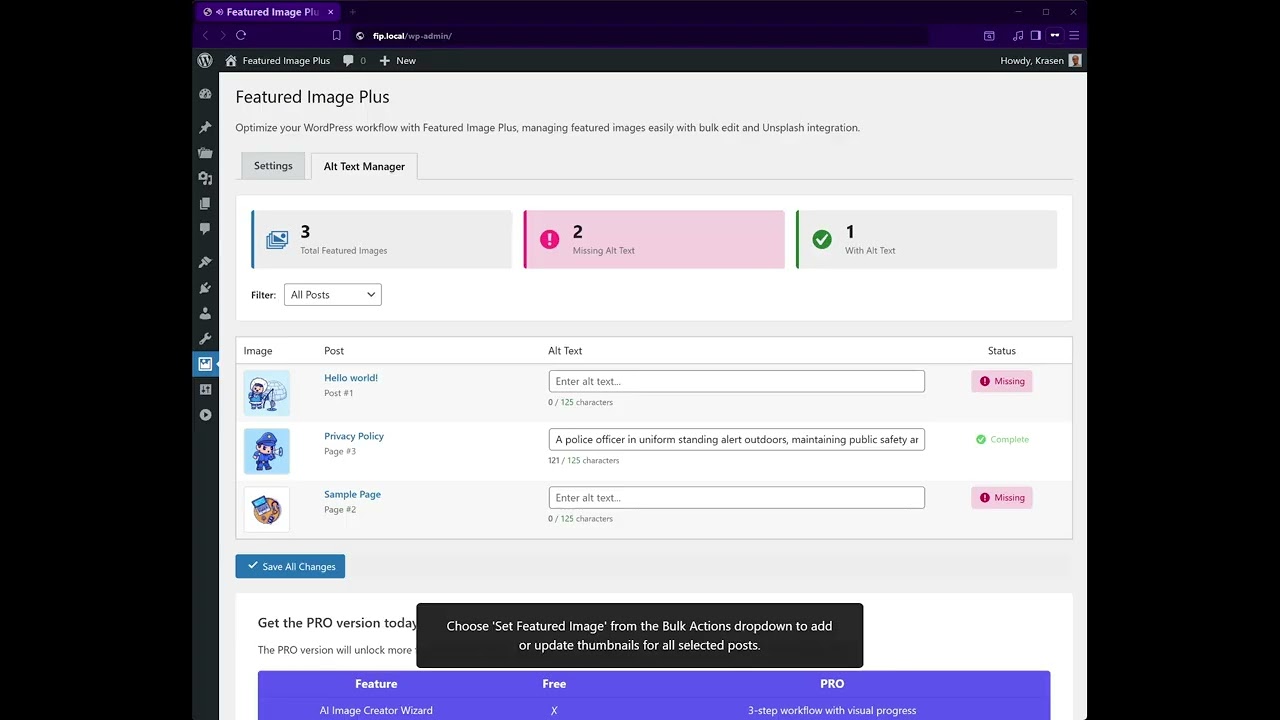This screenshot has width=1280, height=720.
Task: Open the Portfolio folder sidebar icon
Action: click(205, 153)
